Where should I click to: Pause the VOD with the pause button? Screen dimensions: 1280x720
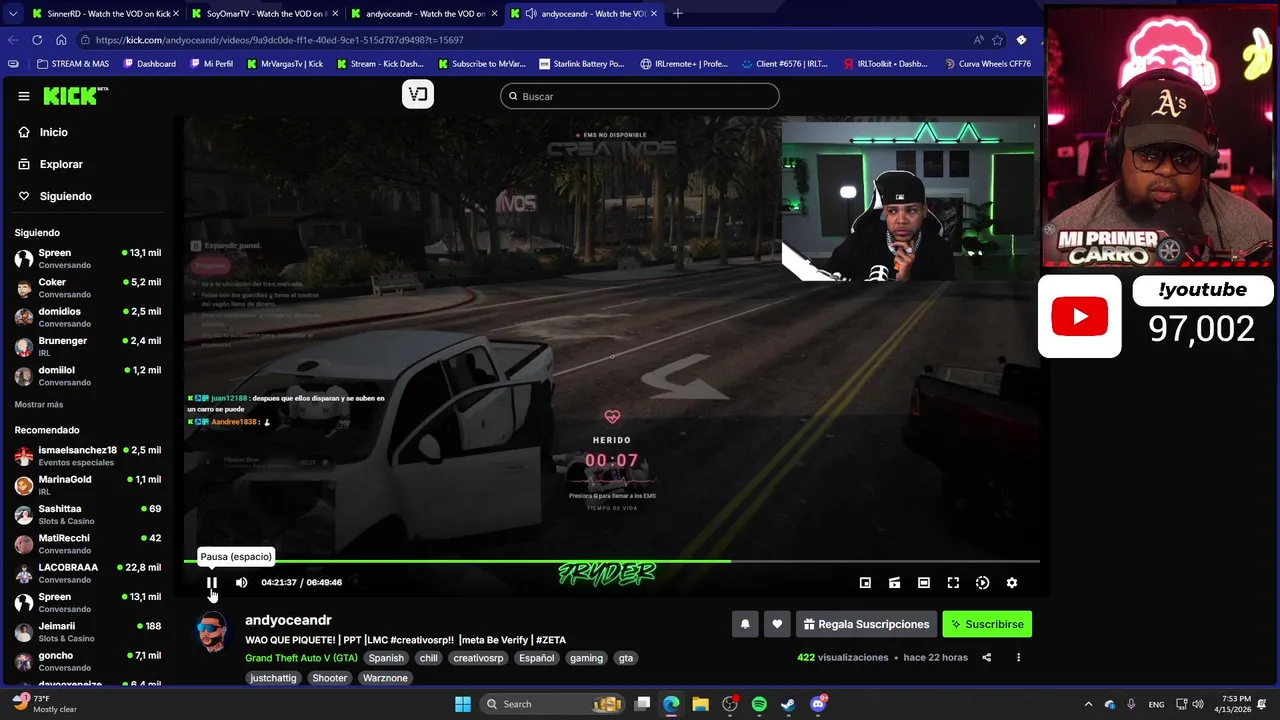212,583
